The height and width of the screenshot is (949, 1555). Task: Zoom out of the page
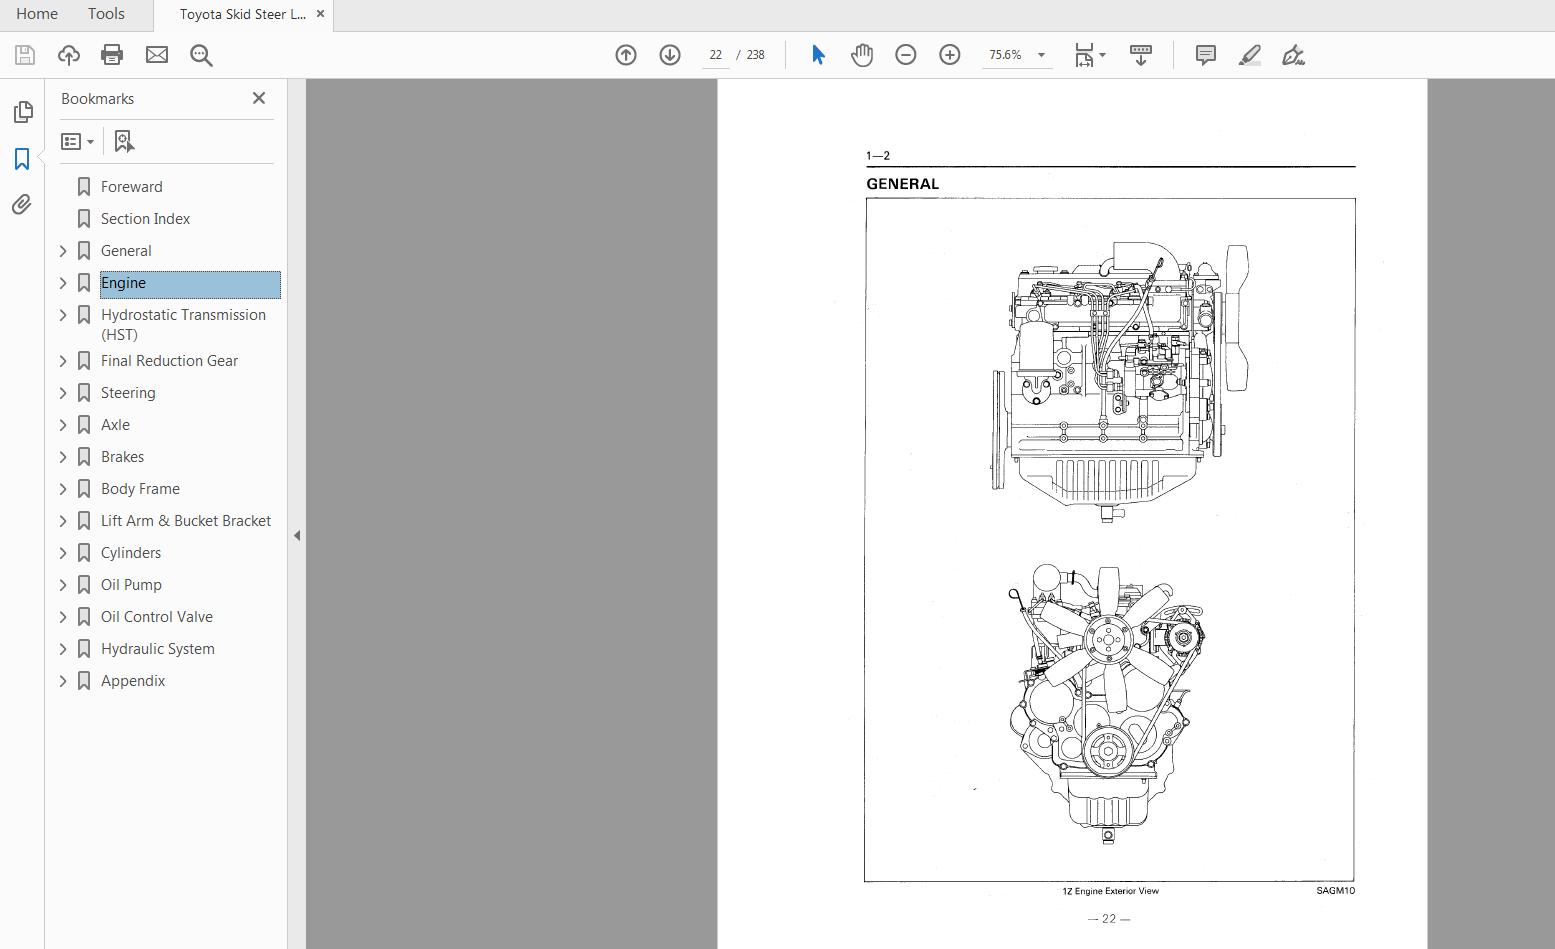[x=905, y=55]
